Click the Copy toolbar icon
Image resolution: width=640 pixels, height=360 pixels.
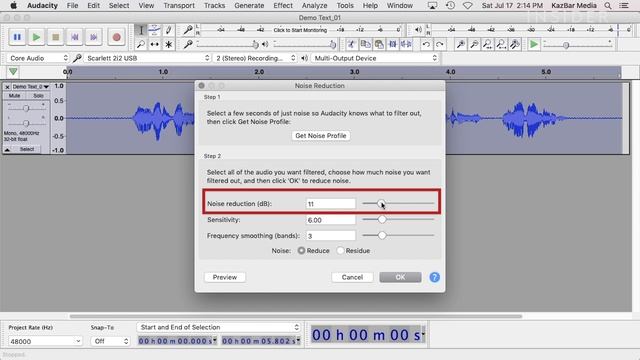tap(365, 44)
